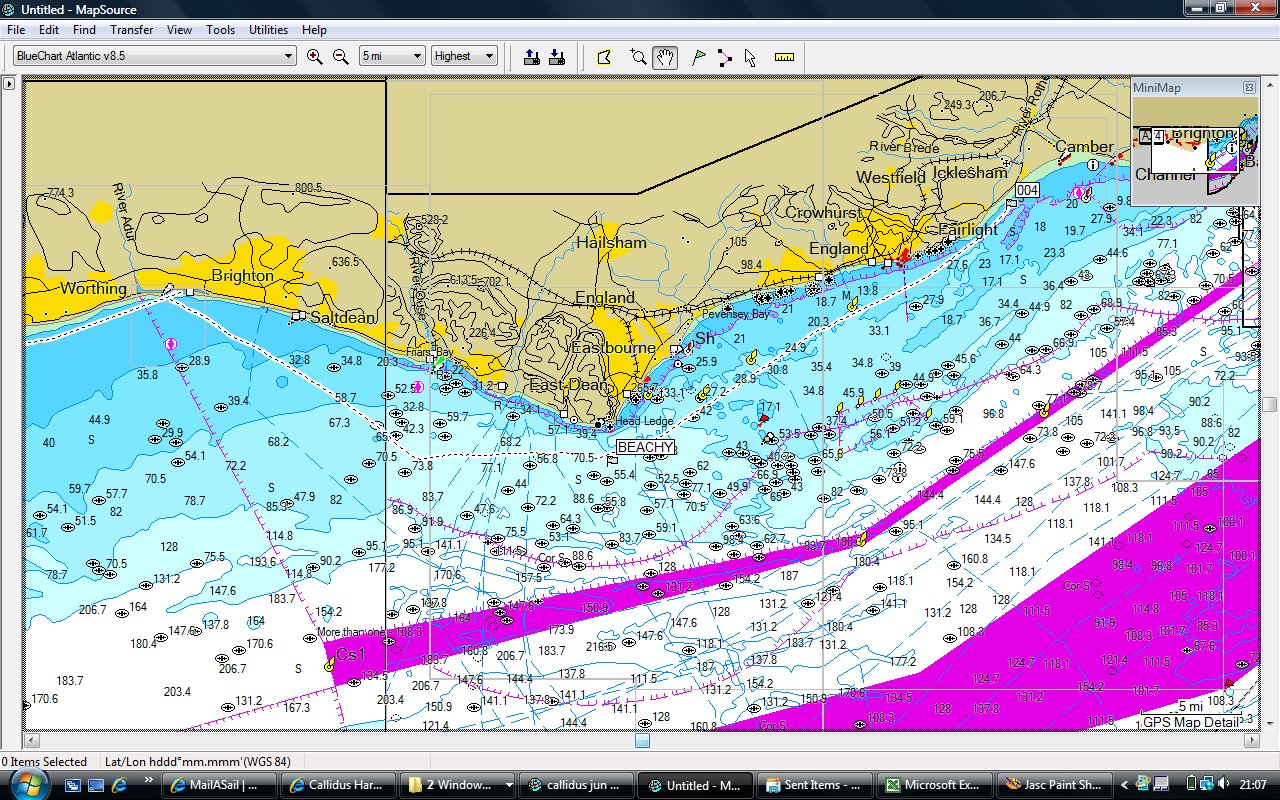Switch to Callidus Har... taskbar window
Viewport: 1280px width, 800px height.
coord(338,785)
